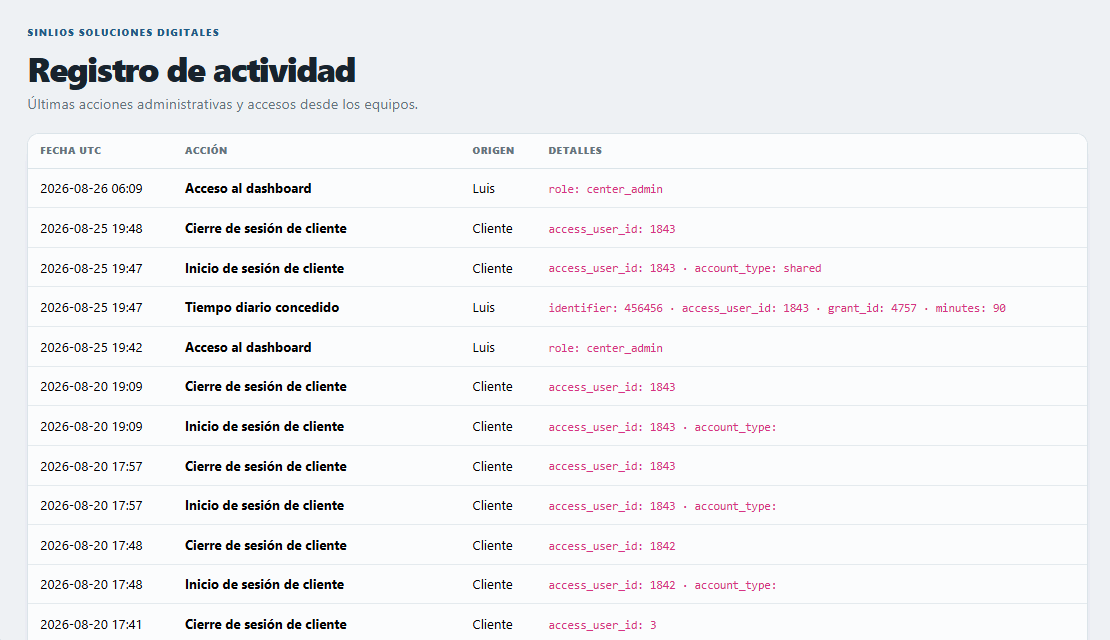This screenshot has width=1110, height=640.
Task: Click 'Cierre de sesión de cliente' in the 2026-08-20 17:57 row
Action: pos(265,467)
